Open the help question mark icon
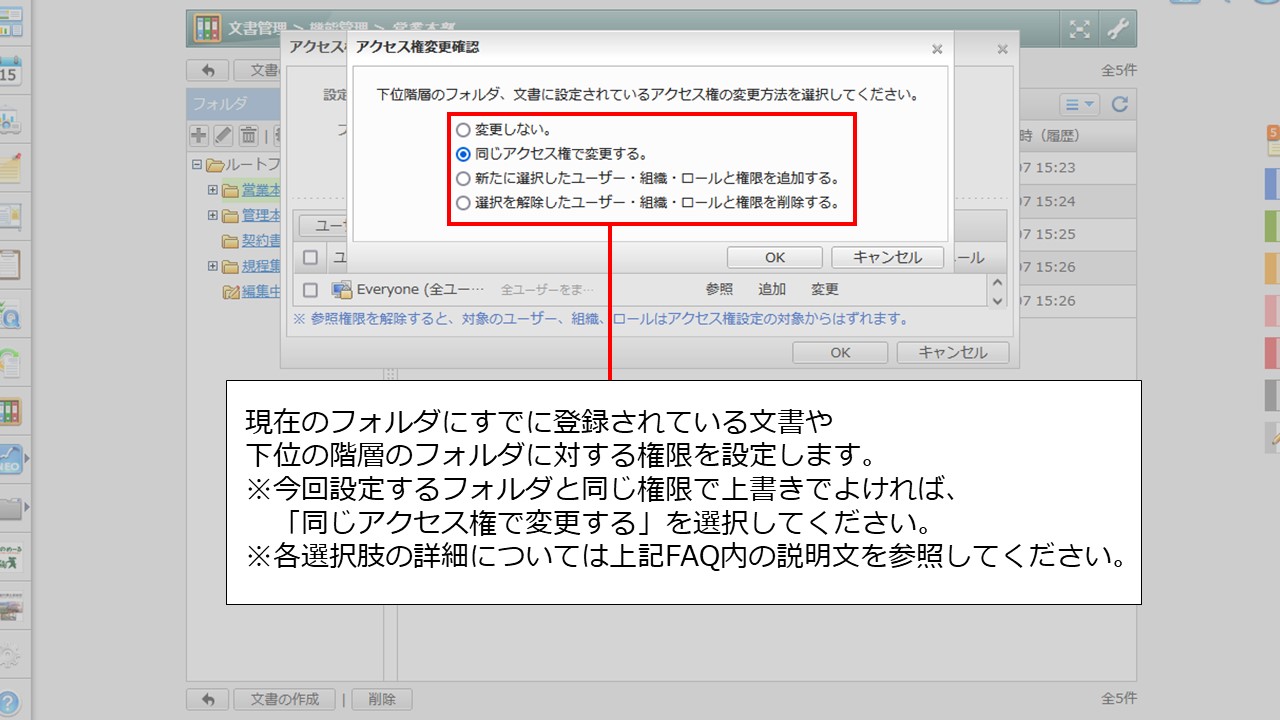 10,702
